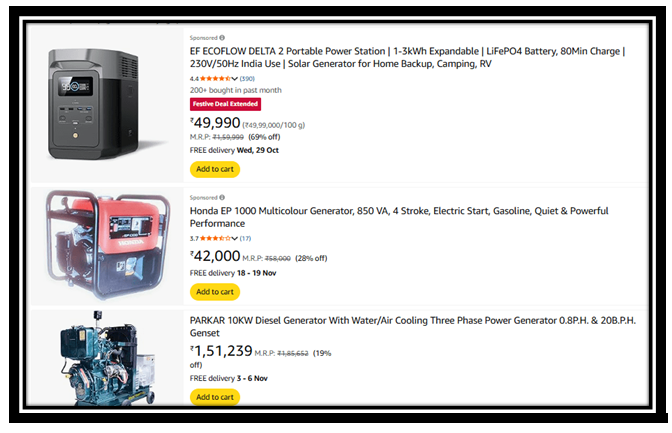Open the EcoFlow ratings breakdown chevron

coord(235,78)
